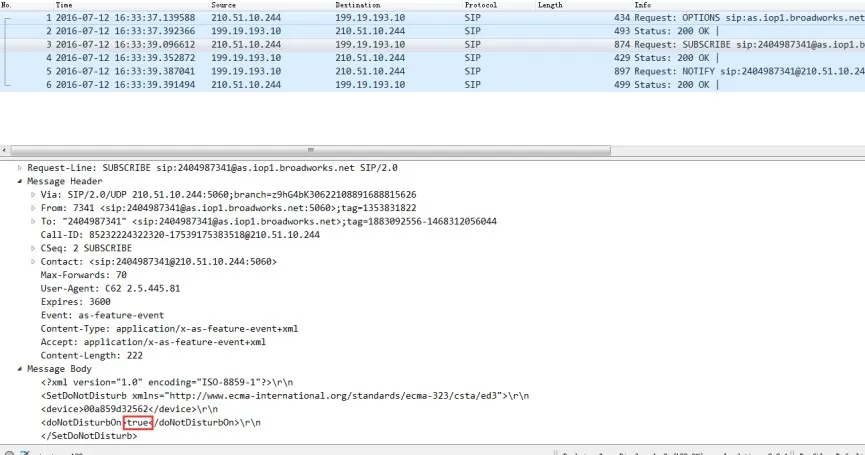Select packet 3 SUBSCRIBE request row
Screen dimensions: 865x455
coord(400,45)
